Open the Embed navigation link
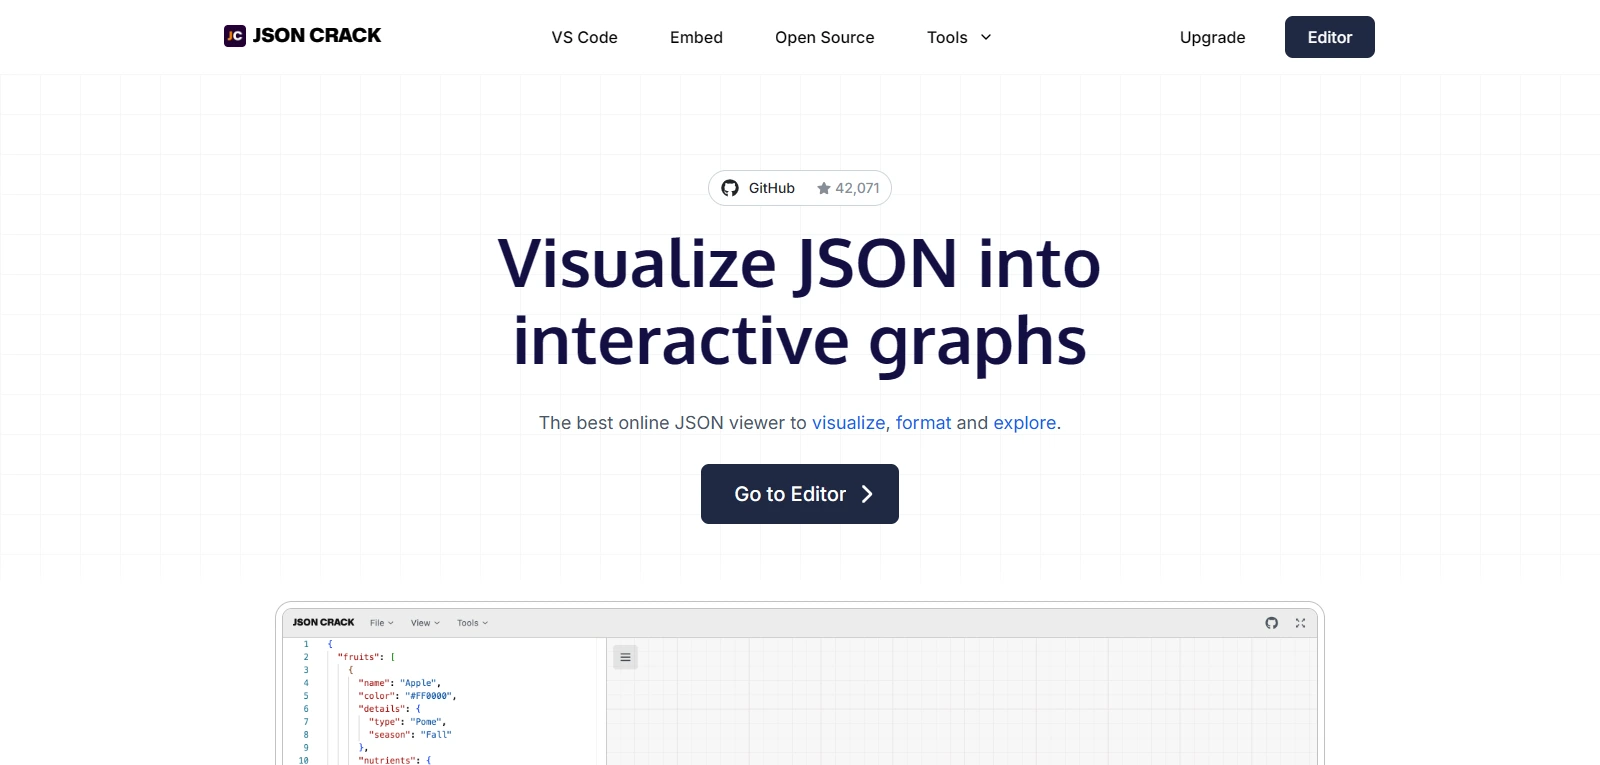 (x=696, y=37)
